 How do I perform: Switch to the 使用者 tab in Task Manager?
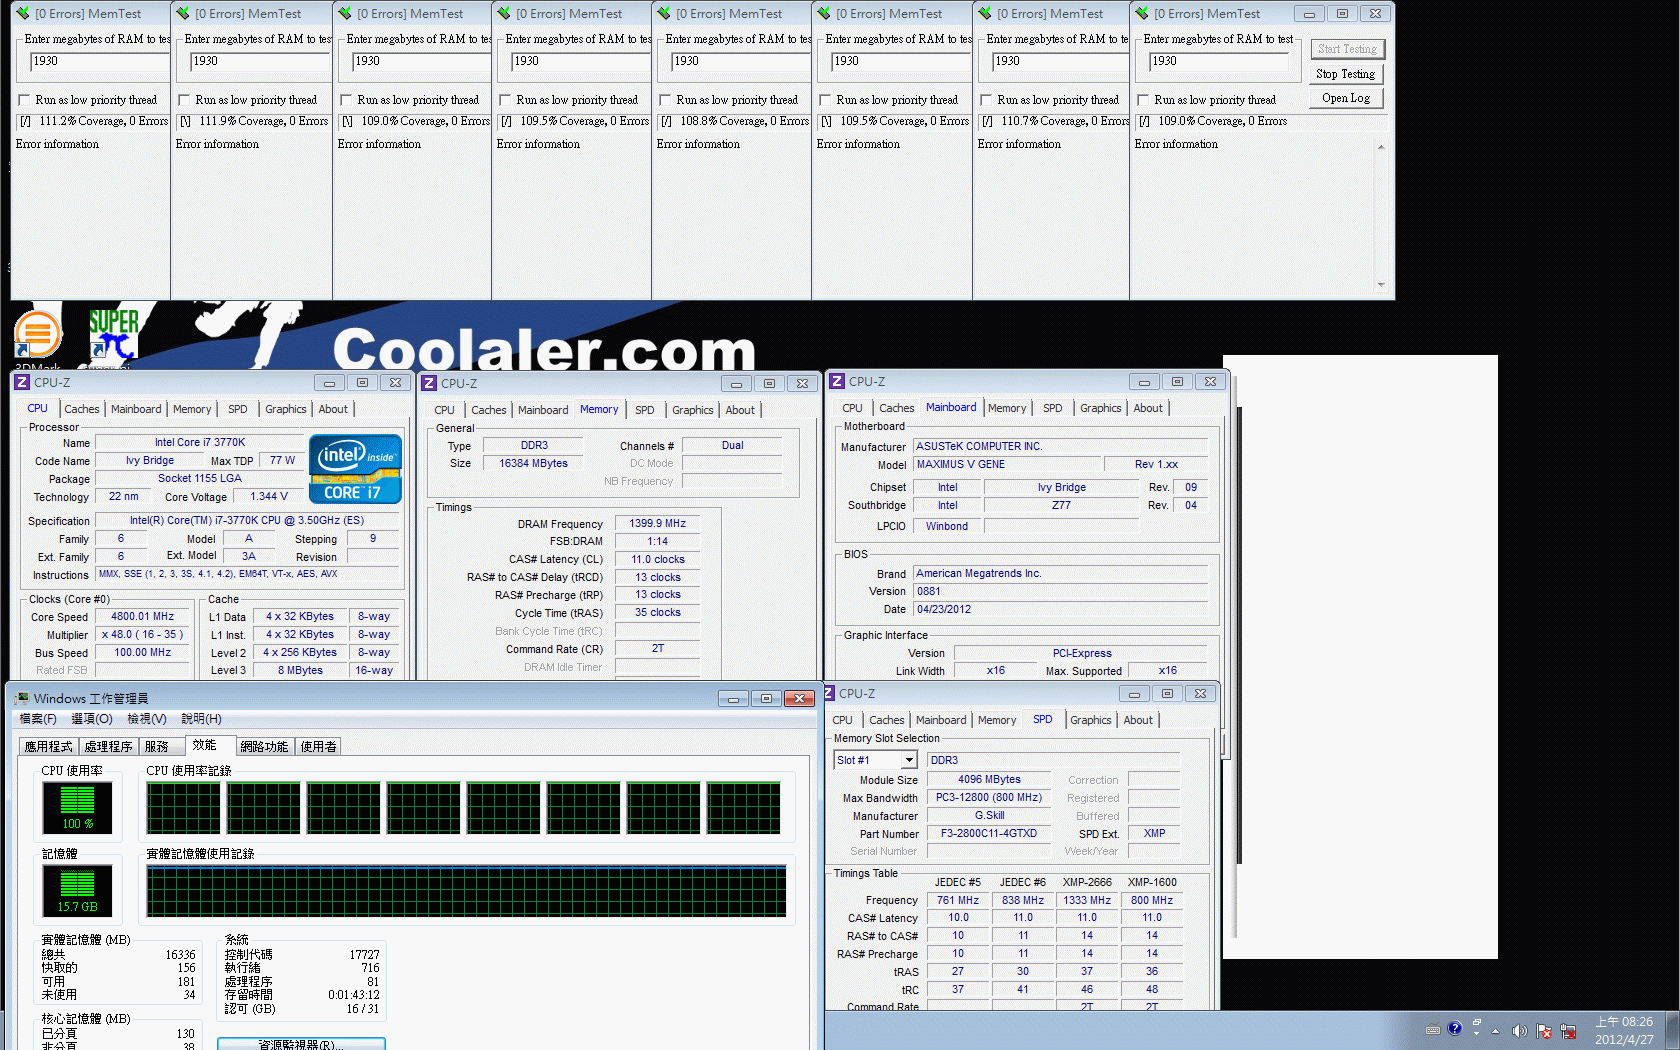(x=318, y=747)
